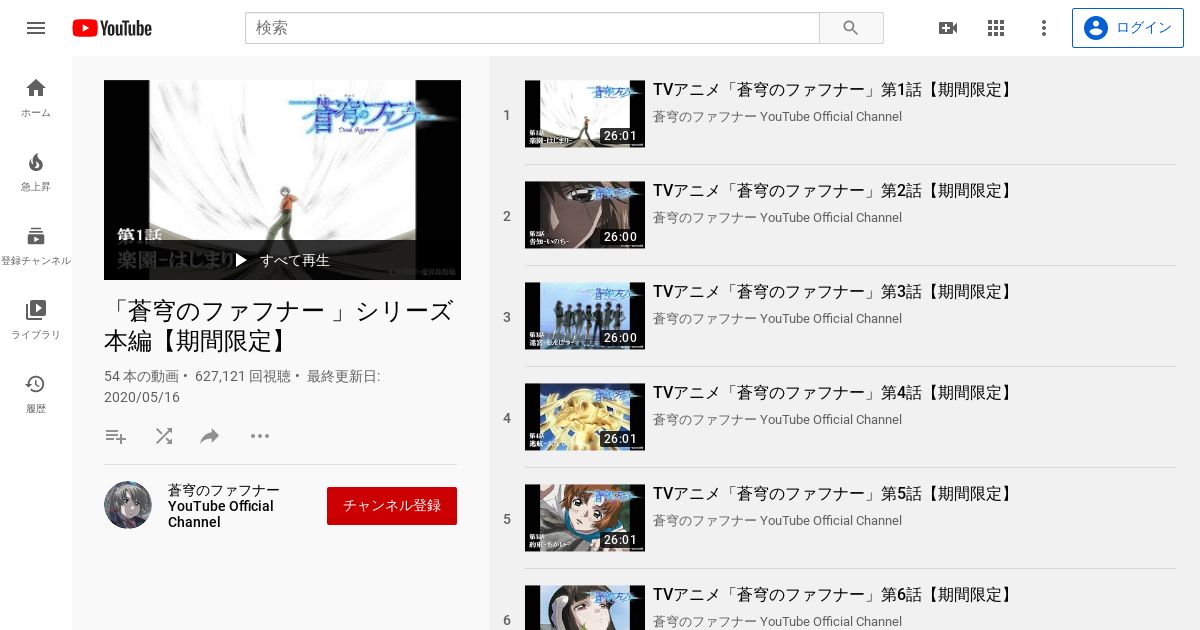Share the playlist with arrow icon

point(210,436)
